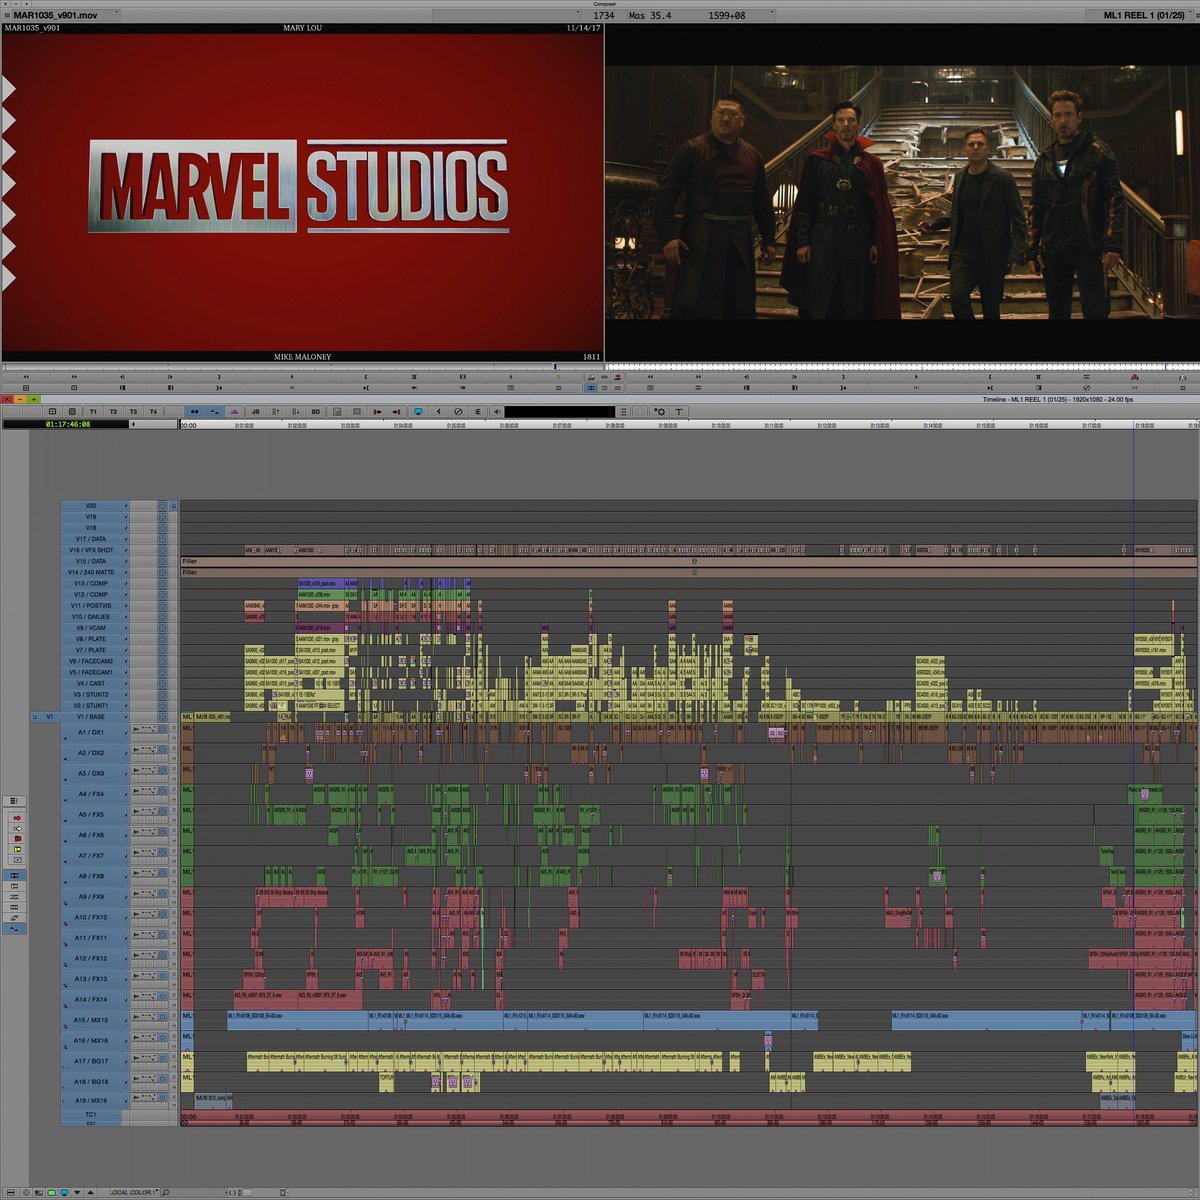This screenshot has height=1200, width=1200.
Task: Click the T3 timeline view button
Action: (133, 411)
